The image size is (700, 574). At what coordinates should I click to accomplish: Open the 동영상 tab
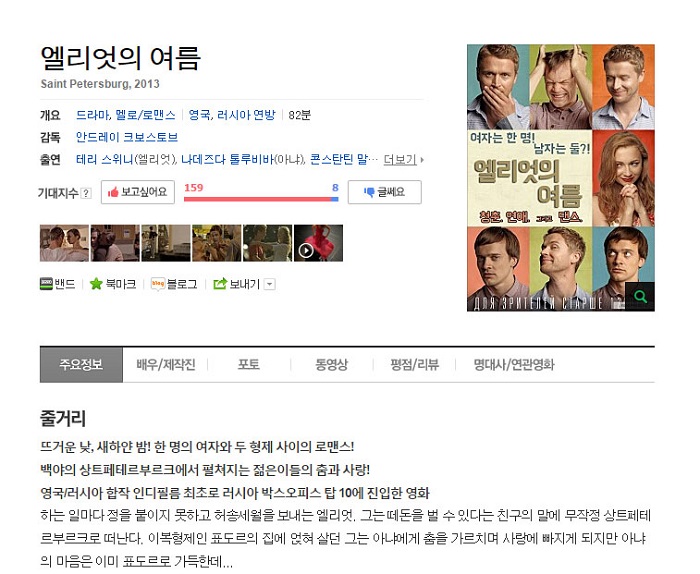coord(331,365)
